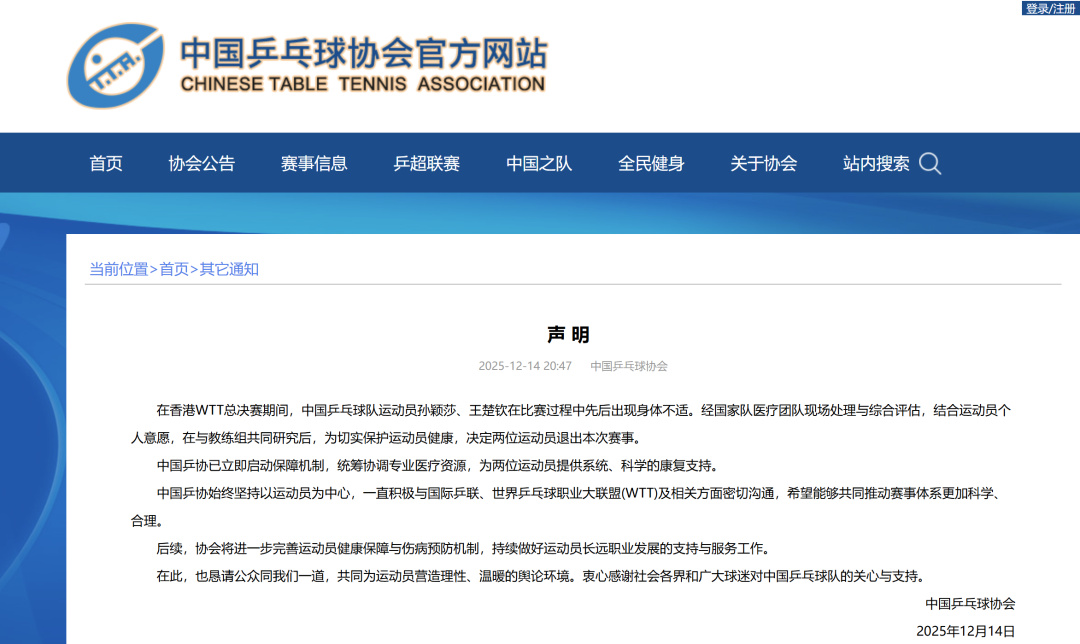Image resolution: width=1080 pixels, height=644 pixels.
Task: Select 赛事信息 in the navigation bar
Action: (x=314, y=164)
